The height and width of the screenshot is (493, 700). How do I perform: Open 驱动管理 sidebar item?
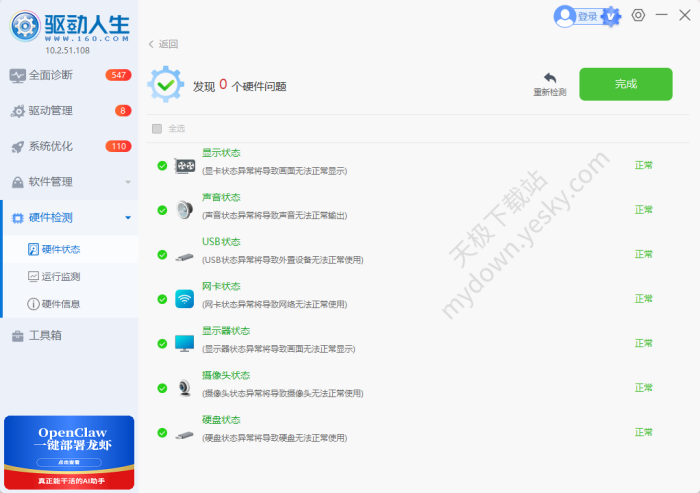click(x=50, y=110)
